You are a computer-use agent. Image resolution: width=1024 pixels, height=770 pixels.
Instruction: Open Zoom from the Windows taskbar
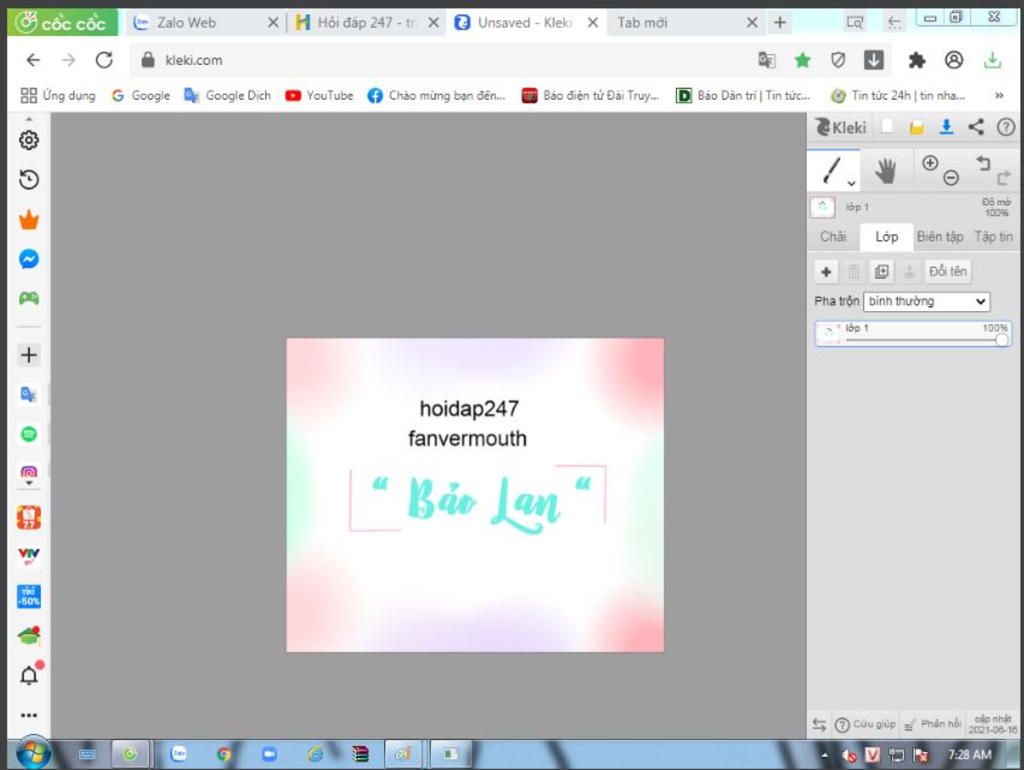269,754
